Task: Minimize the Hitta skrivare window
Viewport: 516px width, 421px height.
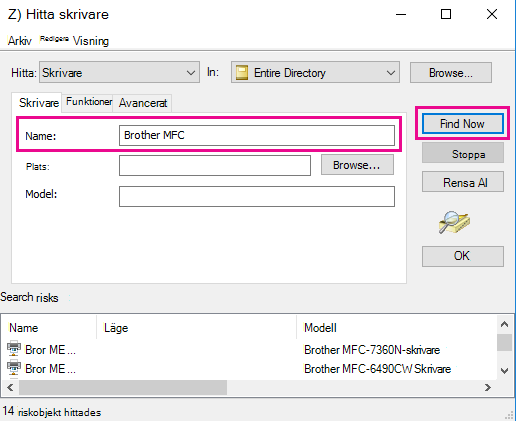Action: coord(401,14)
